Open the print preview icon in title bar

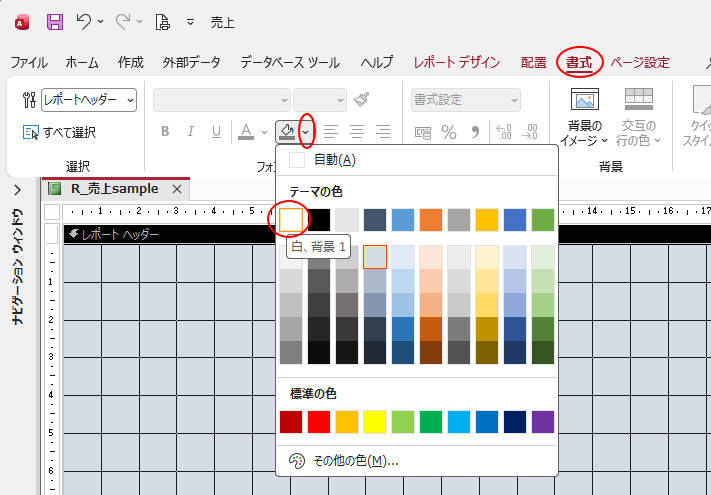[162, 22]
